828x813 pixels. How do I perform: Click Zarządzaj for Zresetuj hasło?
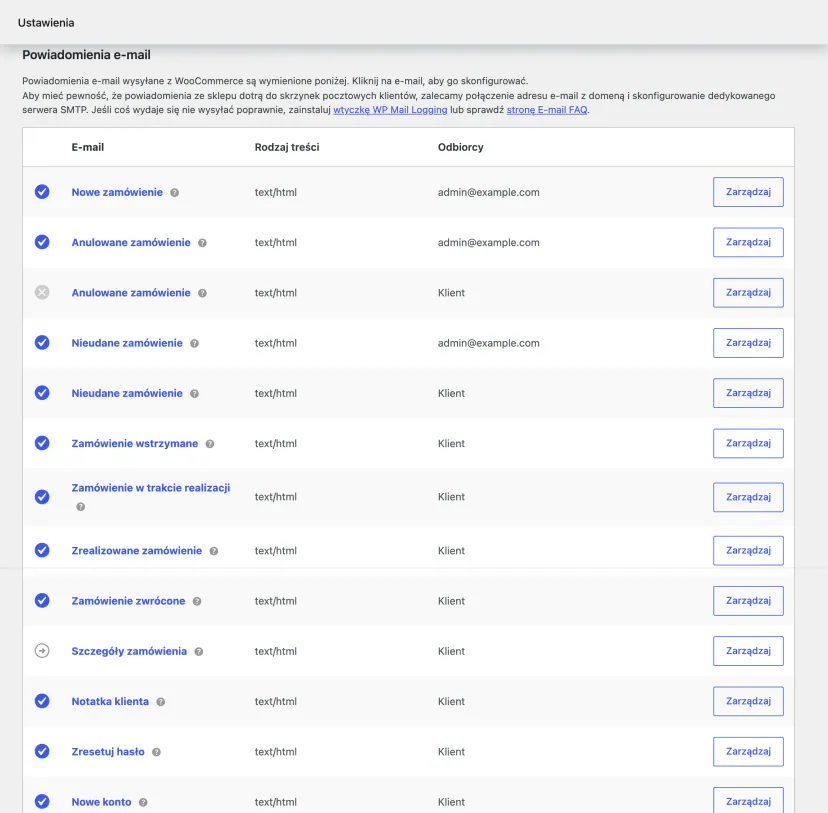(748, 751)
